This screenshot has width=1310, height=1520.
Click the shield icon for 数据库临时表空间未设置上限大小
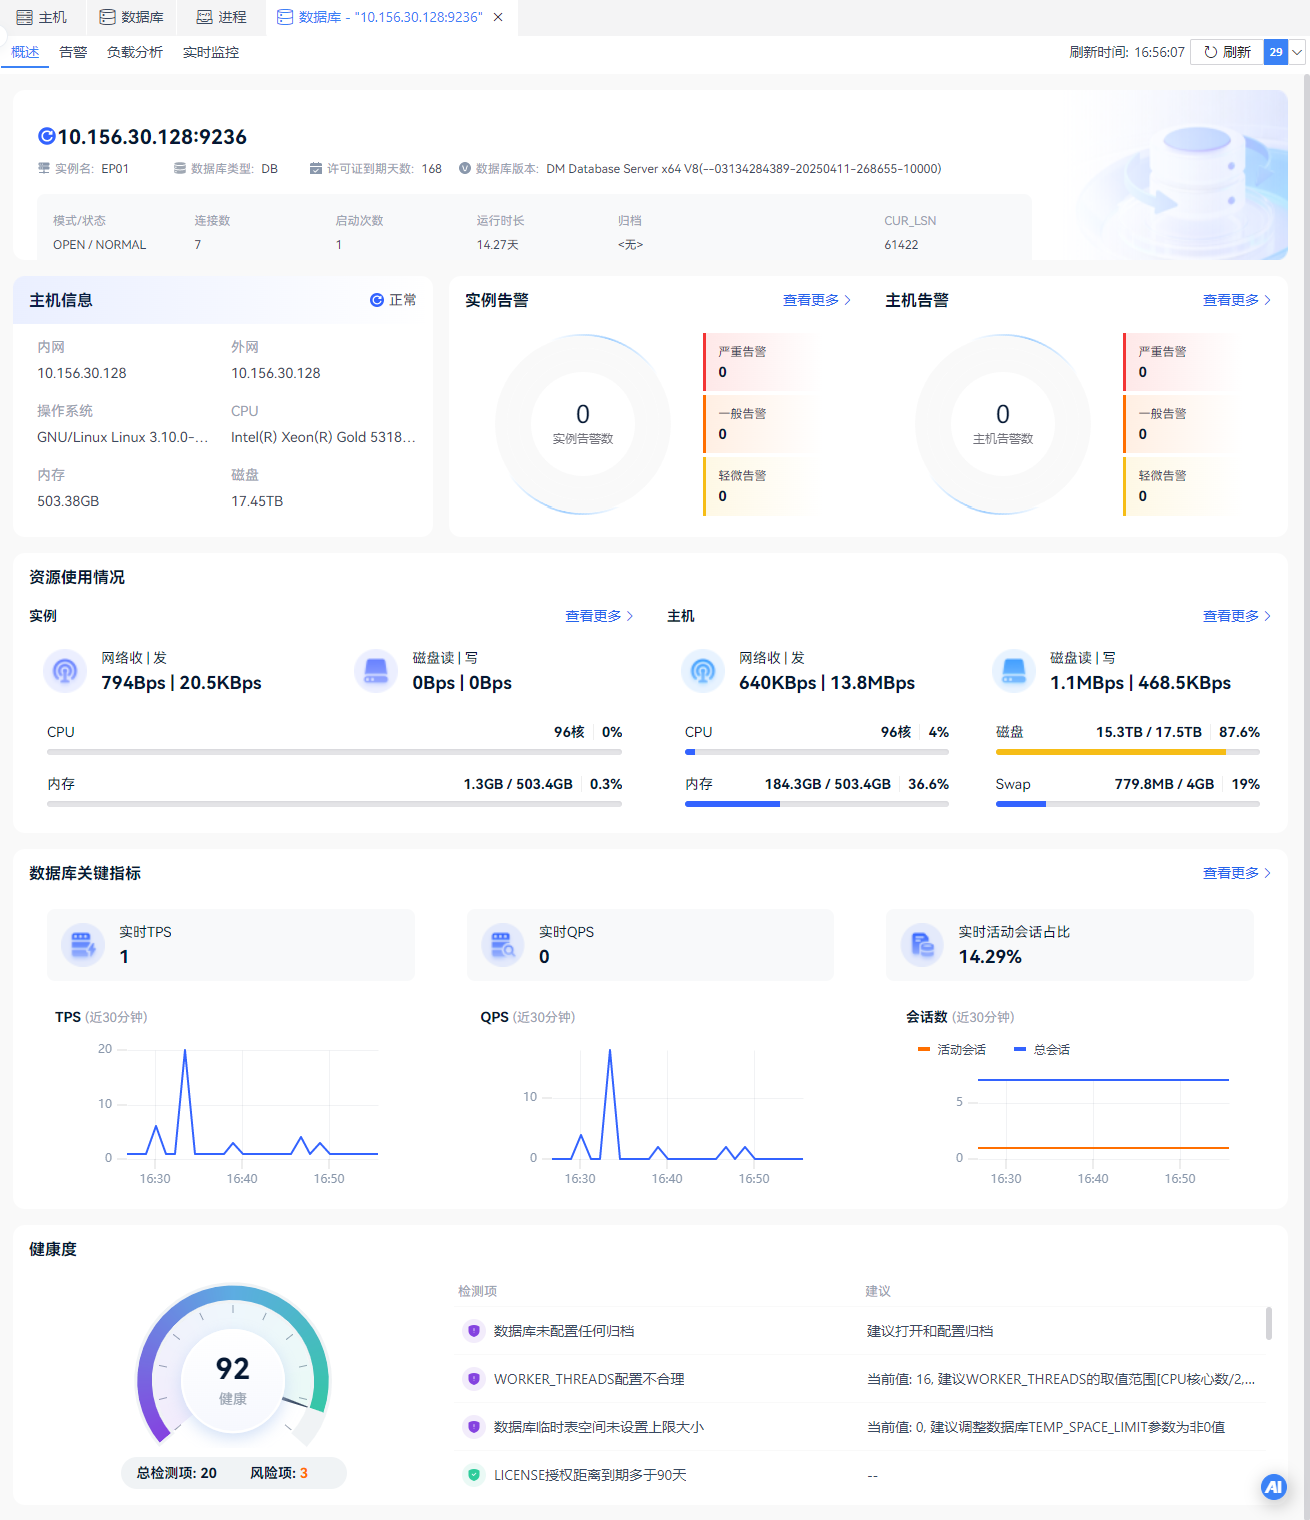[x=474, y=1427]
